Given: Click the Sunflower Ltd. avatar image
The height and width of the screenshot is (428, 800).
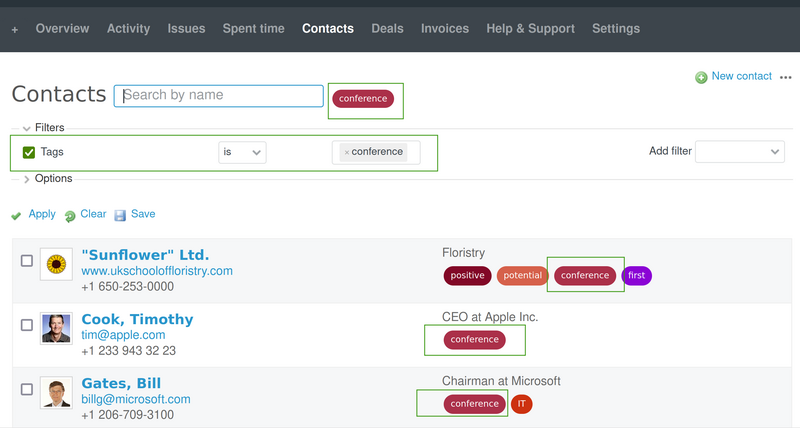Looking at the screenshot, I should 55,264.
